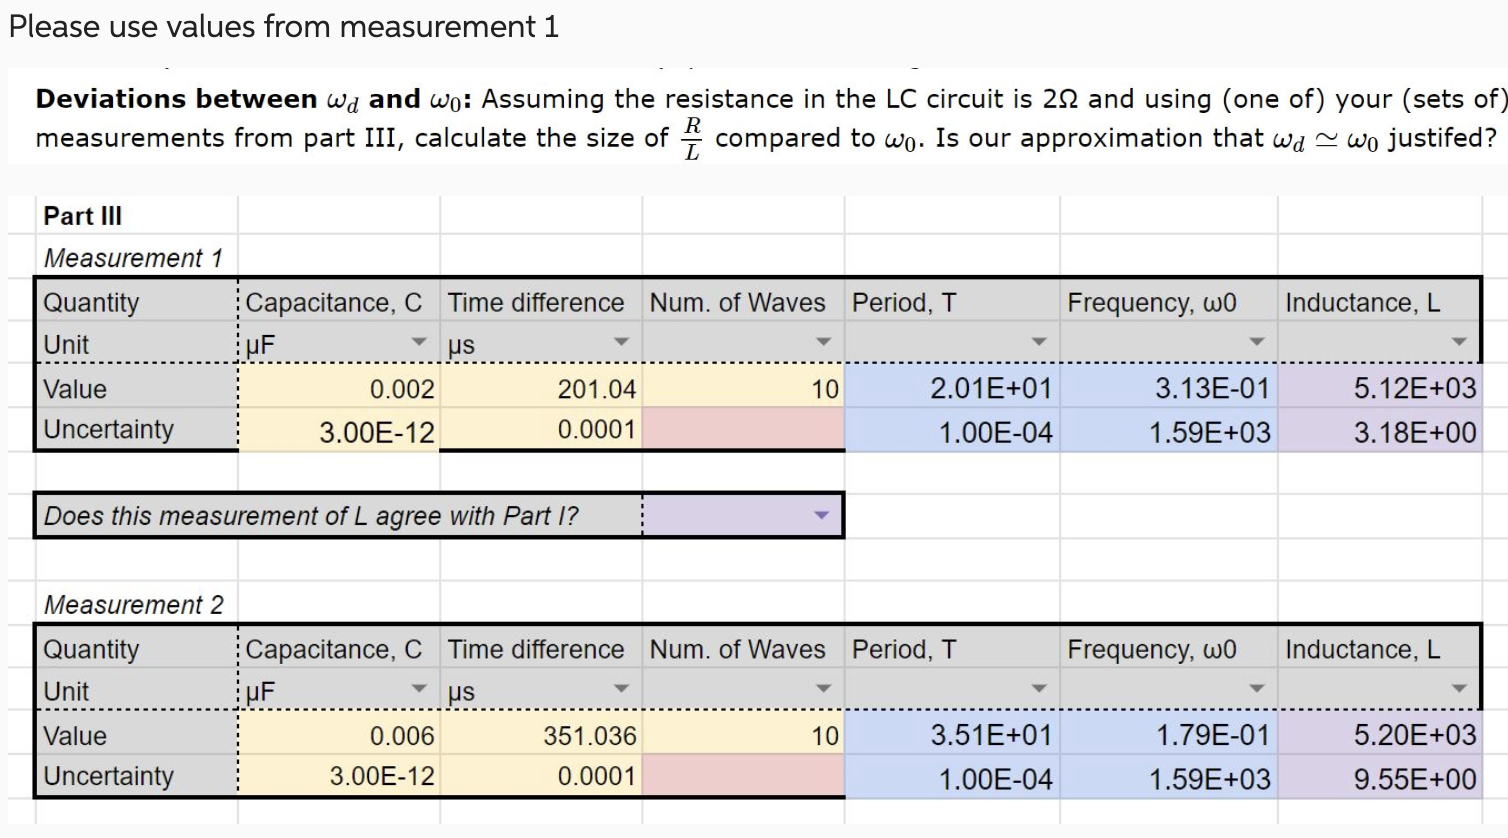Image resolution: width=1508 pixels, height=838 pixels.
Task: Click the Part III heading cell
Action: 133,215
